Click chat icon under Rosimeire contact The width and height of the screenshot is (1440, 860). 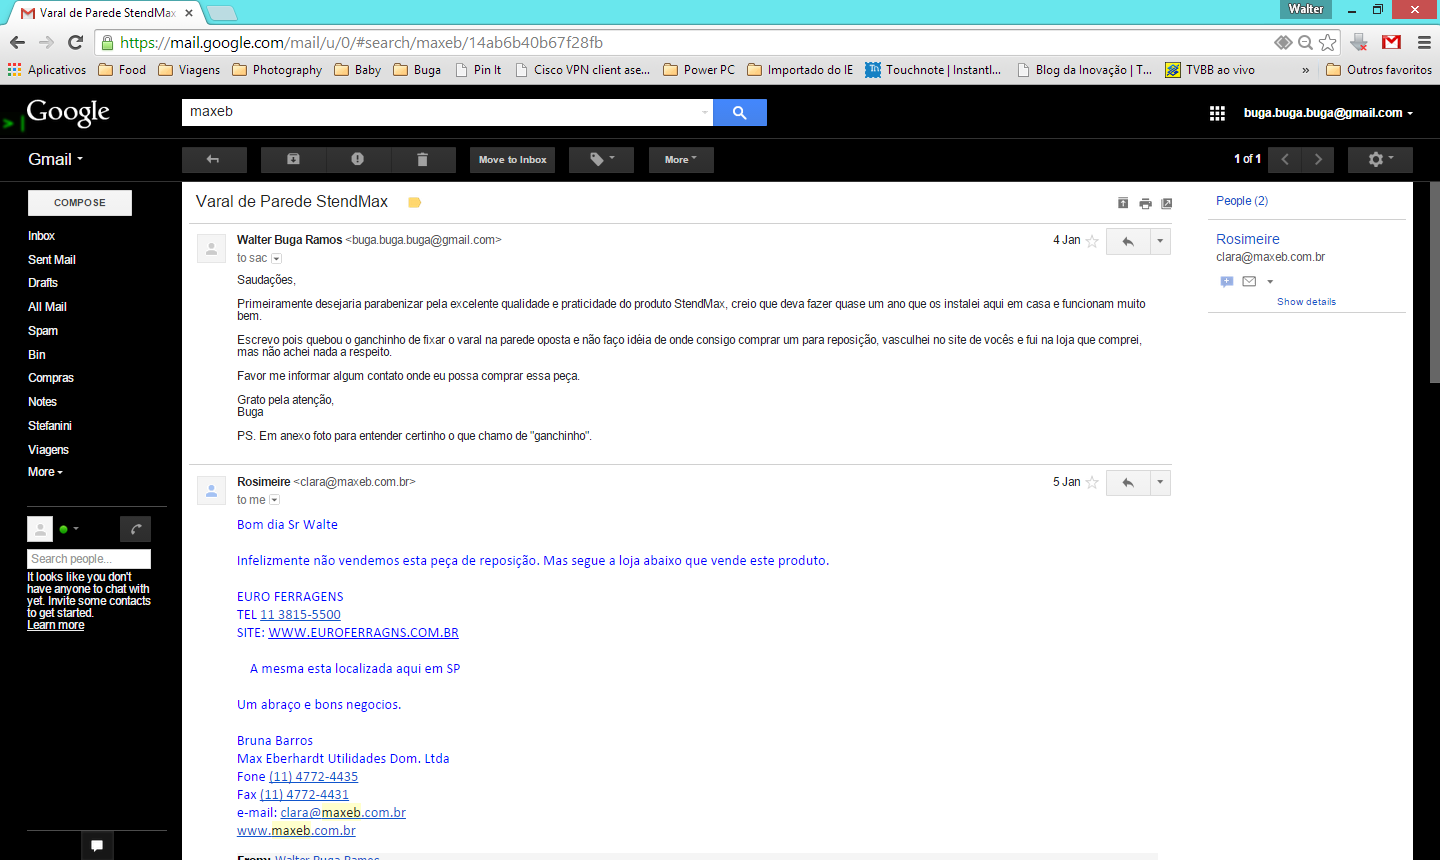click(x=1227, y=282)
